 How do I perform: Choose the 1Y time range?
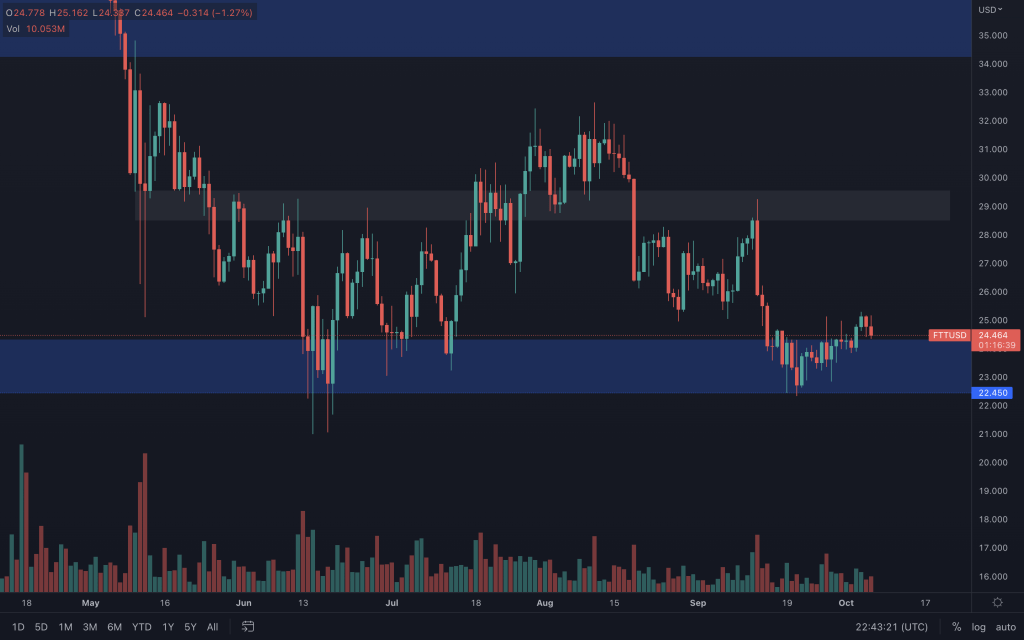[168, 627]
